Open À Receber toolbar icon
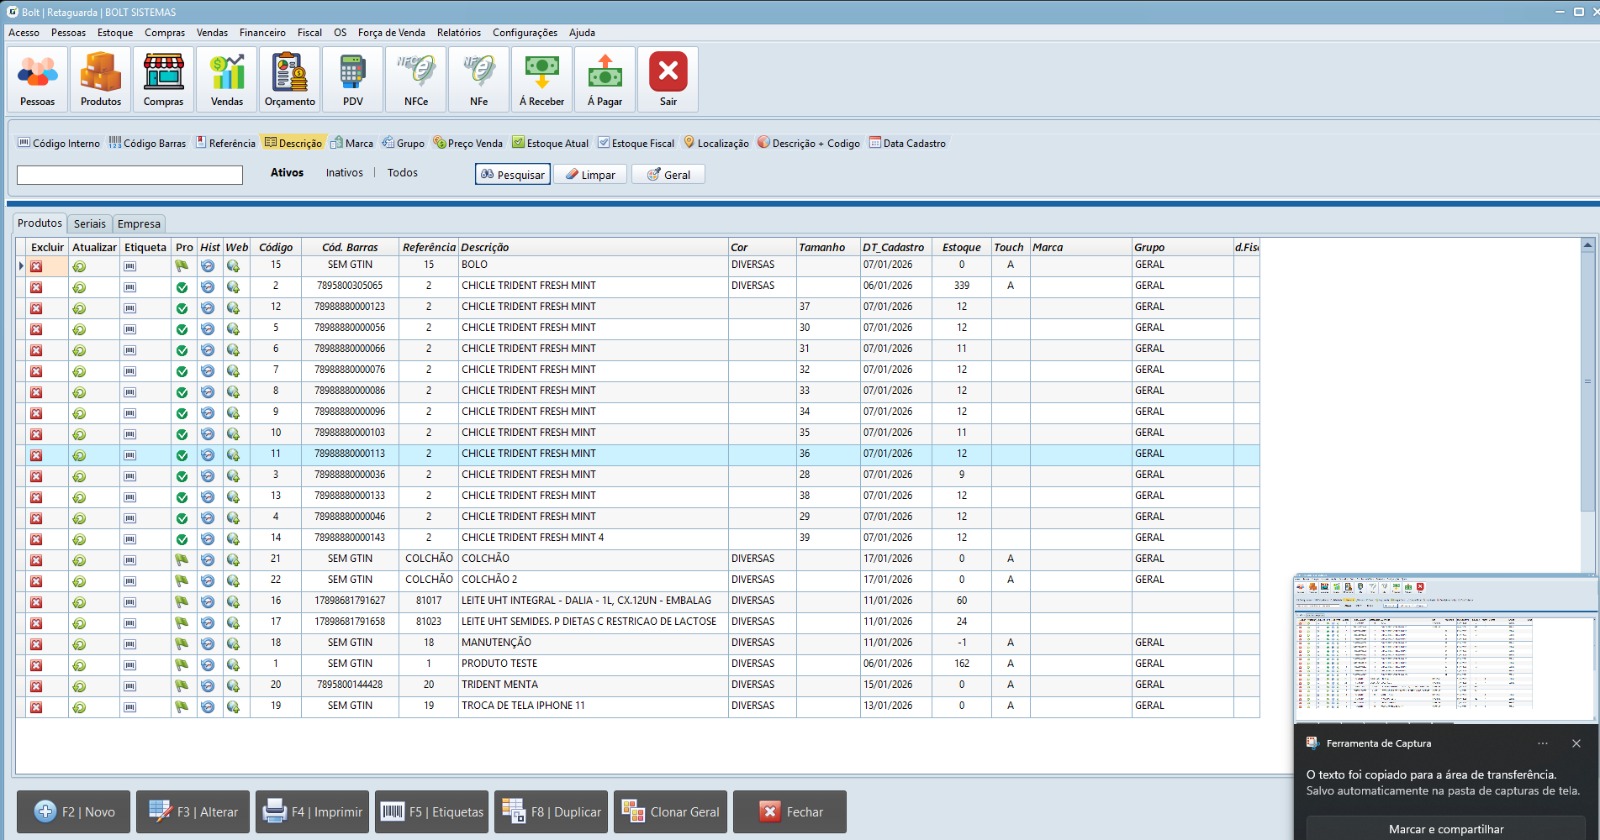This screenshot has width=1600, height=840. point(542,79)
